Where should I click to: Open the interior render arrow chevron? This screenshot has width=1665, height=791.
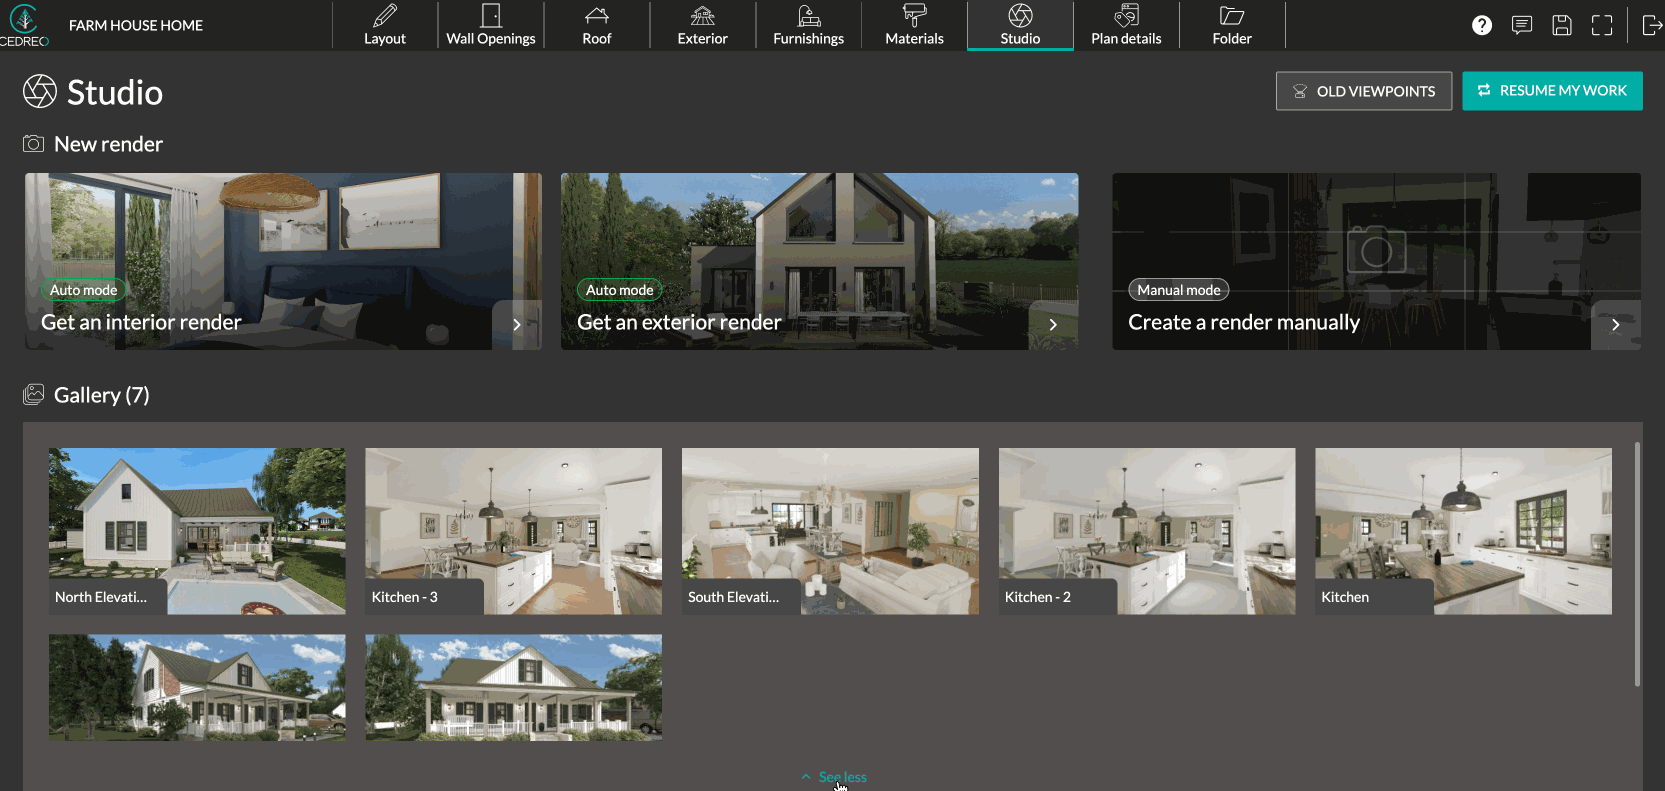coord(516,325)
